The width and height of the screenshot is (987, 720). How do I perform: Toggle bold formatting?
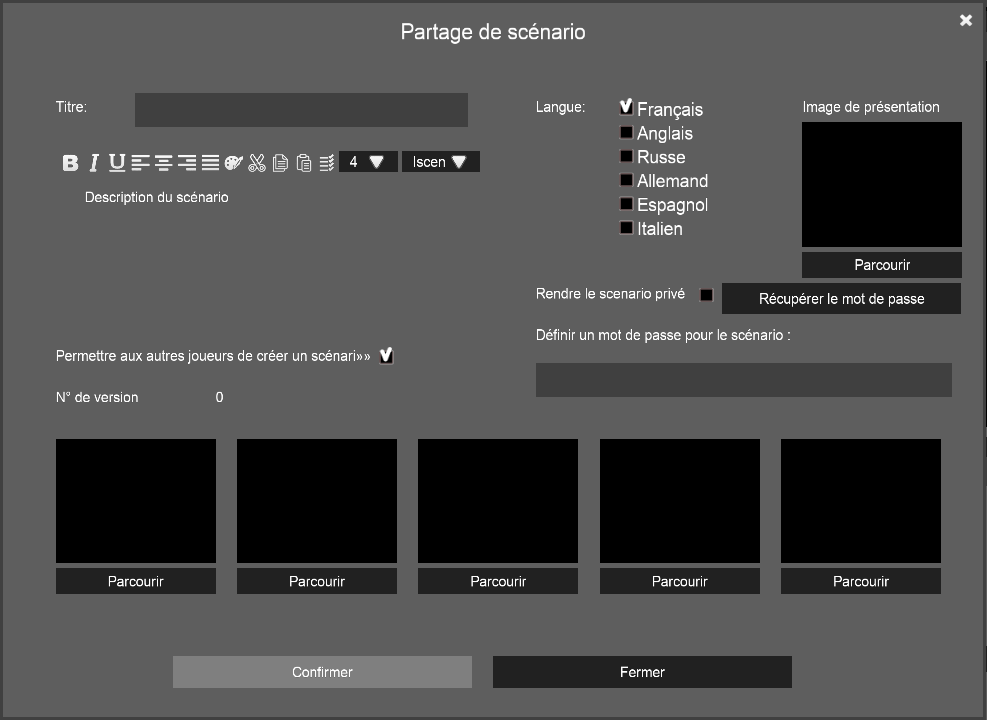coord(70,163)
